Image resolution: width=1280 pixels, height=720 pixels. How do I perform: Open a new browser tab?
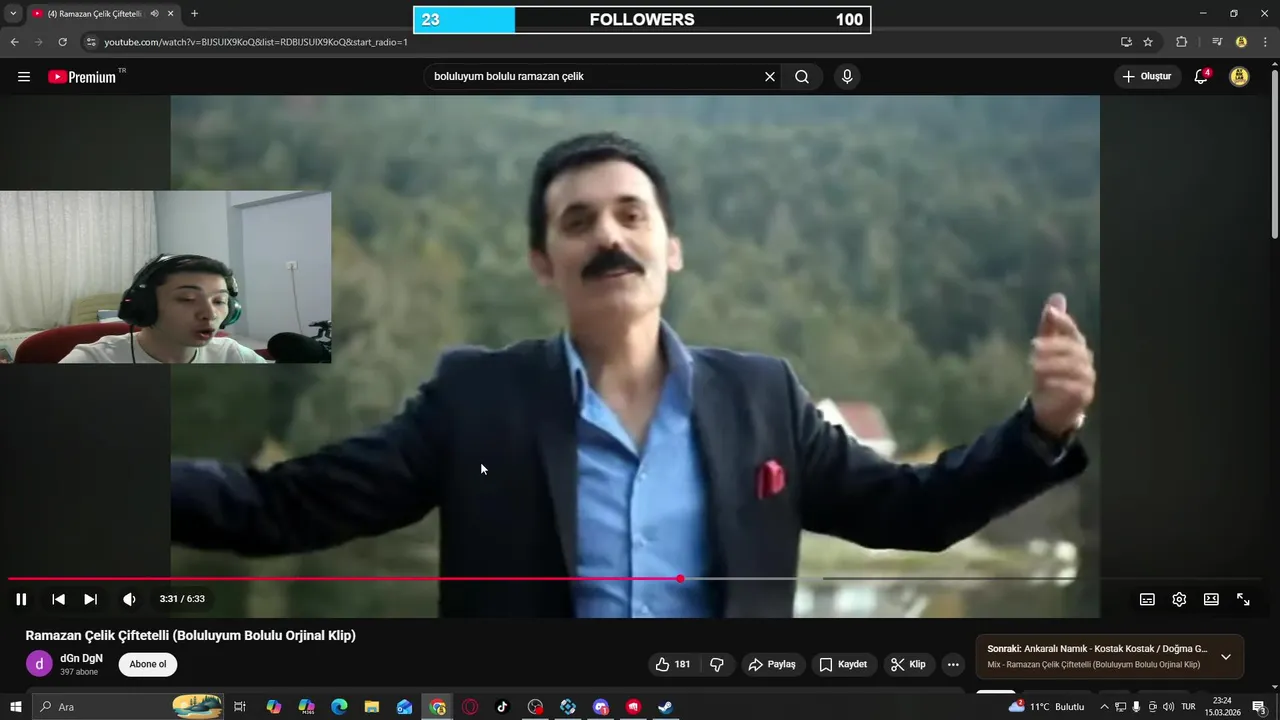point(194,14)
